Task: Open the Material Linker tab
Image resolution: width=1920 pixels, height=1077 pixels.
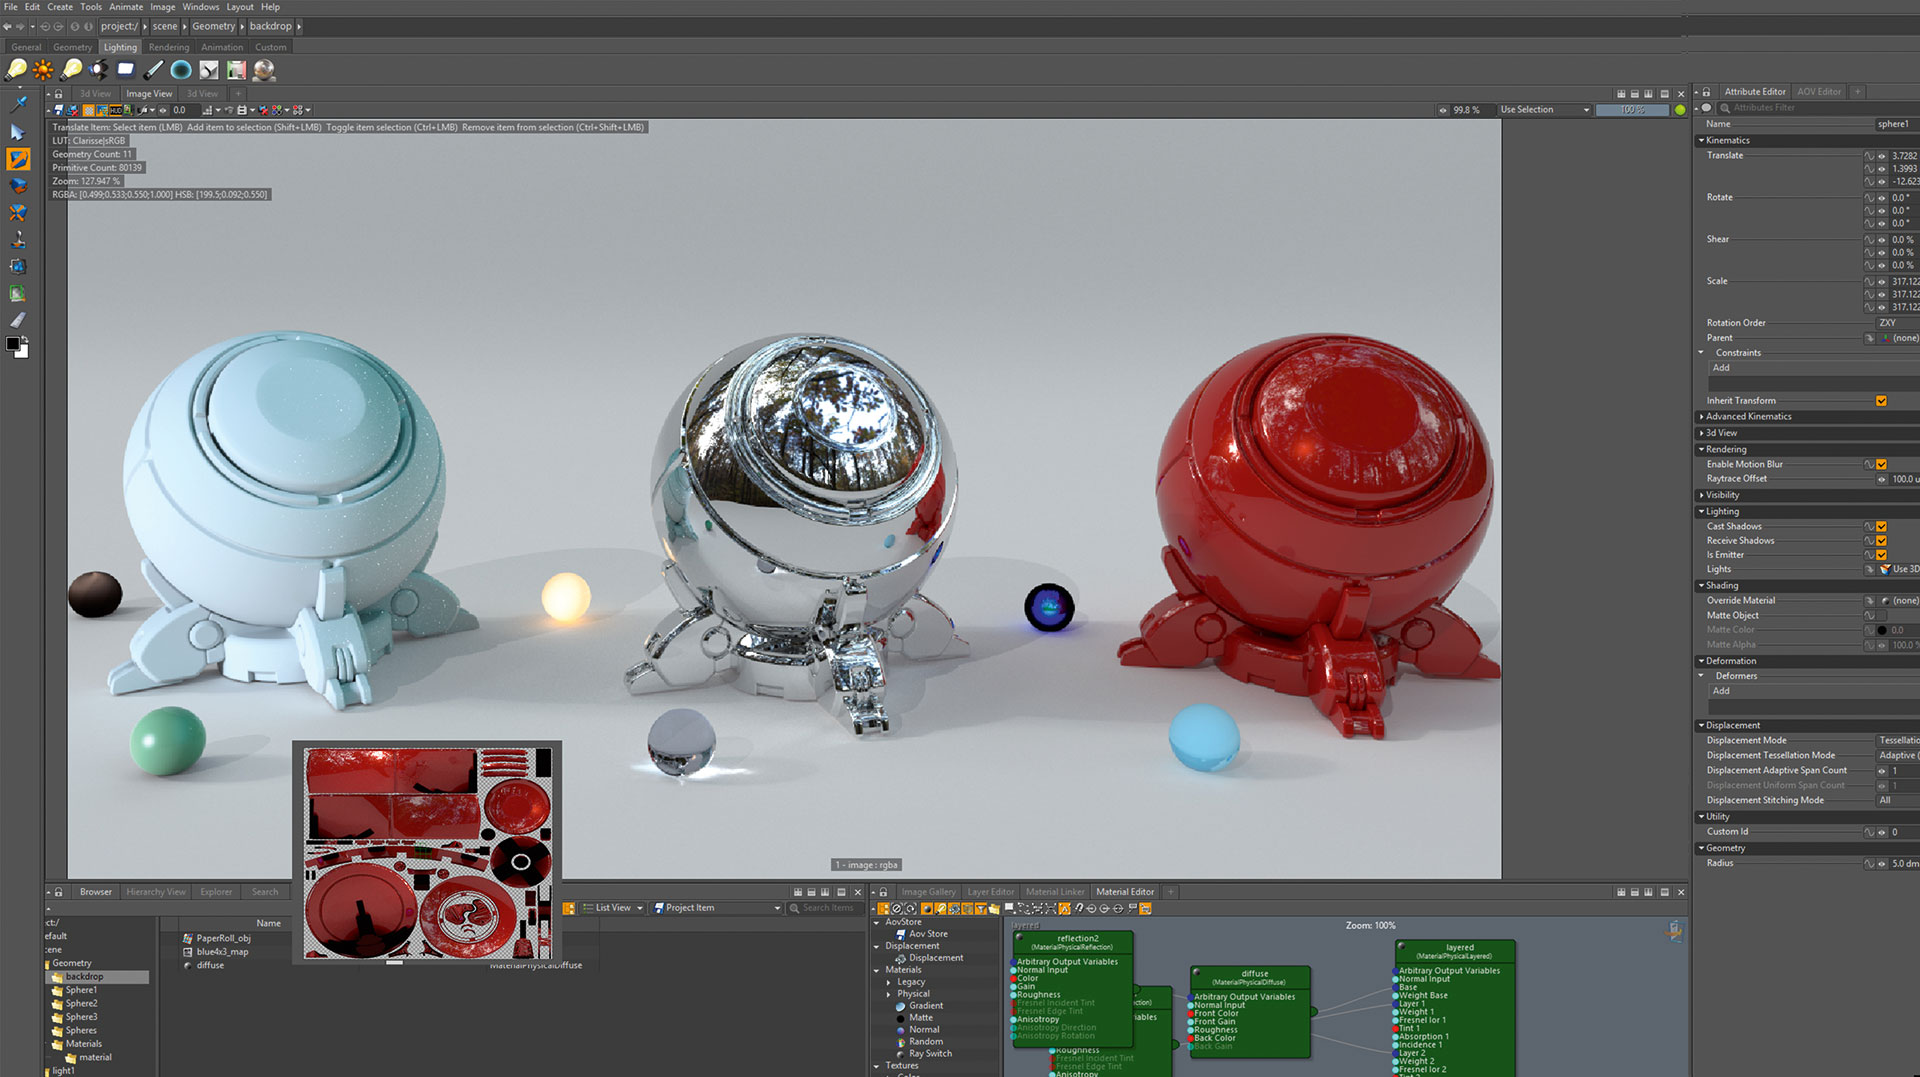Action: click(1055, 892)
